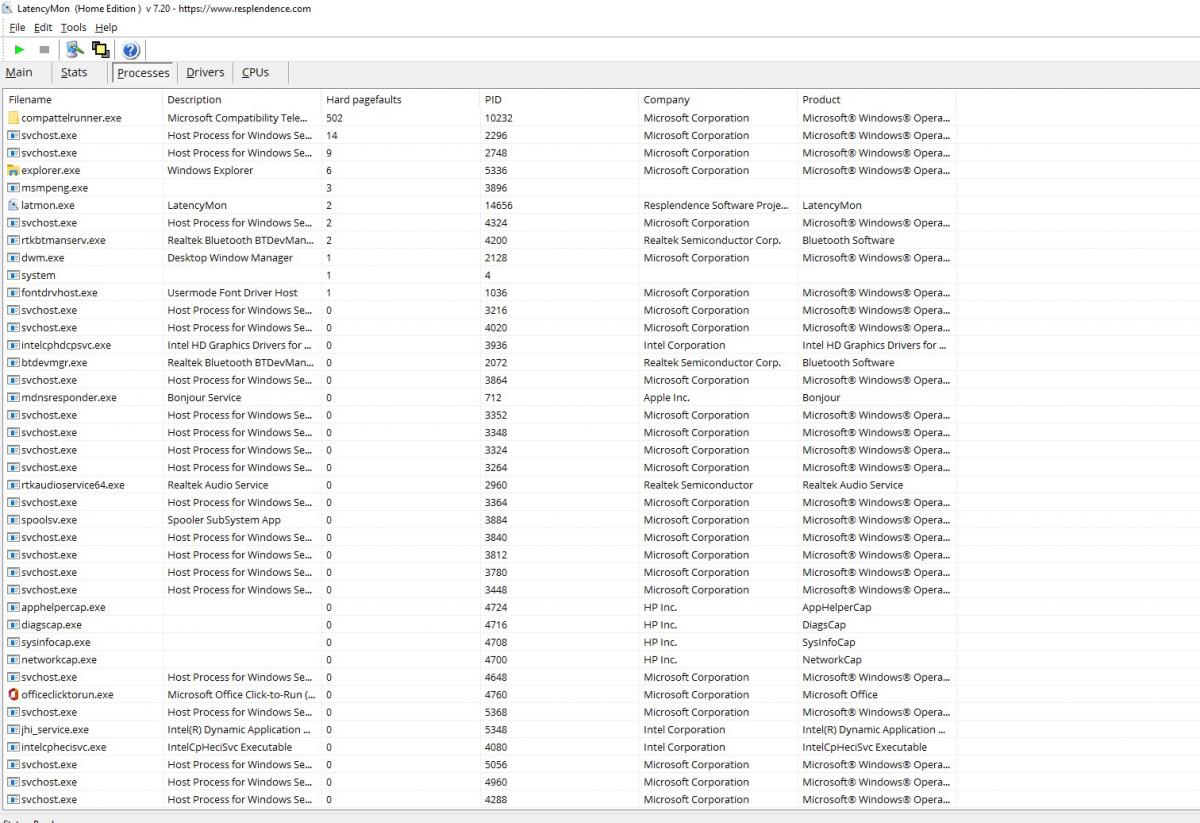Select the compattelrunner.exe filename
The width and height of the screenshot is (1200, 823).
tap(71, 118)
